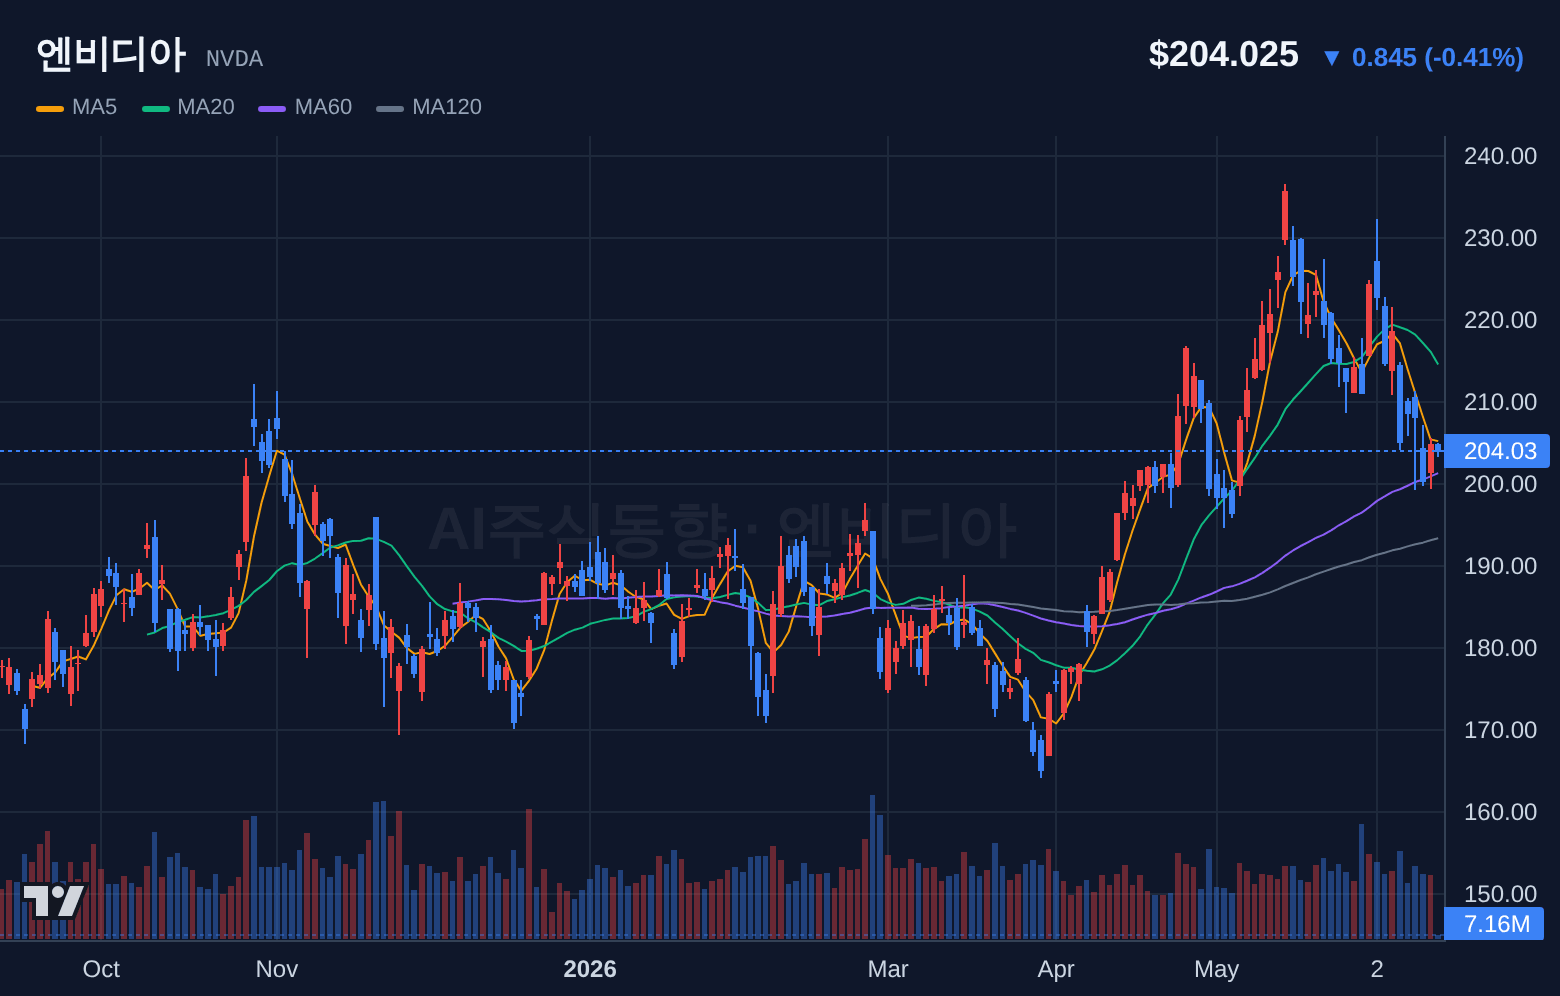Click the 204.03 current price label on axis
Image resolution: width=1560 pixels, height=996 pixels.
[1497, 451]
